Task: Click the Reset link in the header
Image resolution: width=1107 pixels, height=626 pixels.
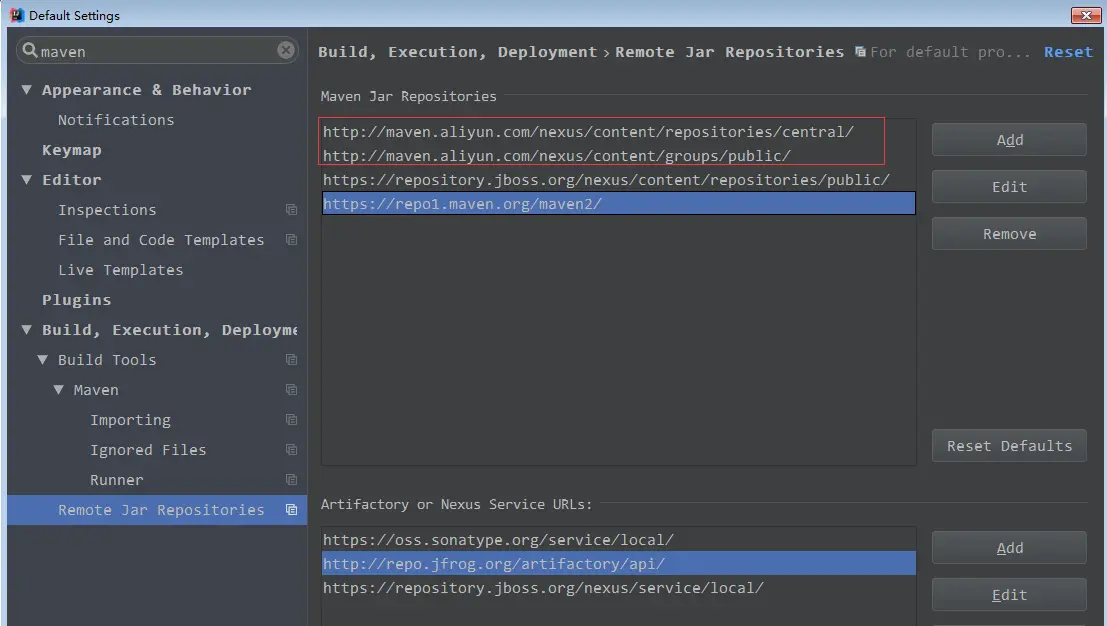Action: point(1068,51)
